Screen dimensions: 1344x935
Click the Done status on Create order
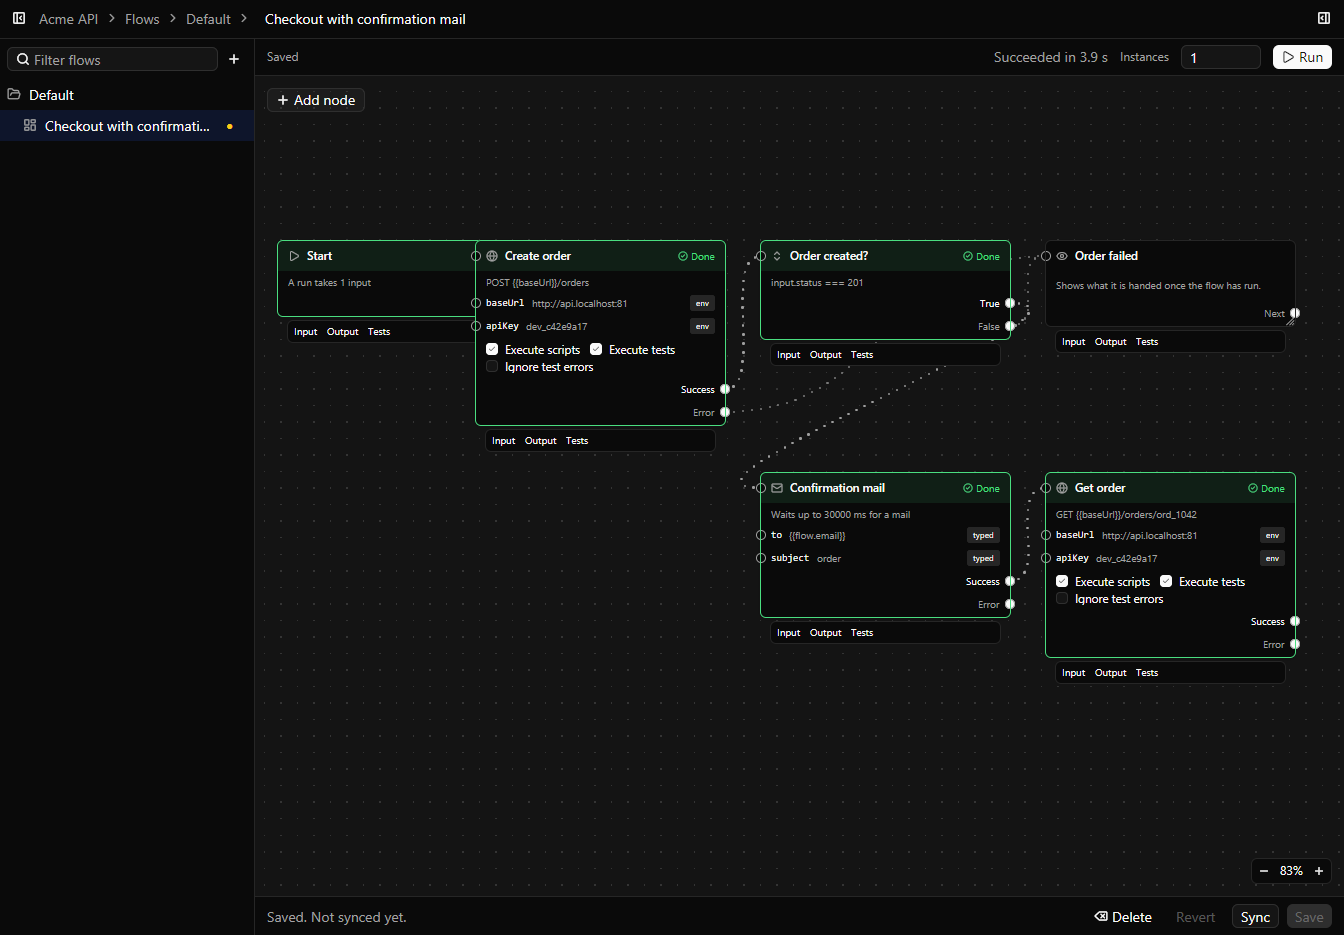[x=696, y=257]
